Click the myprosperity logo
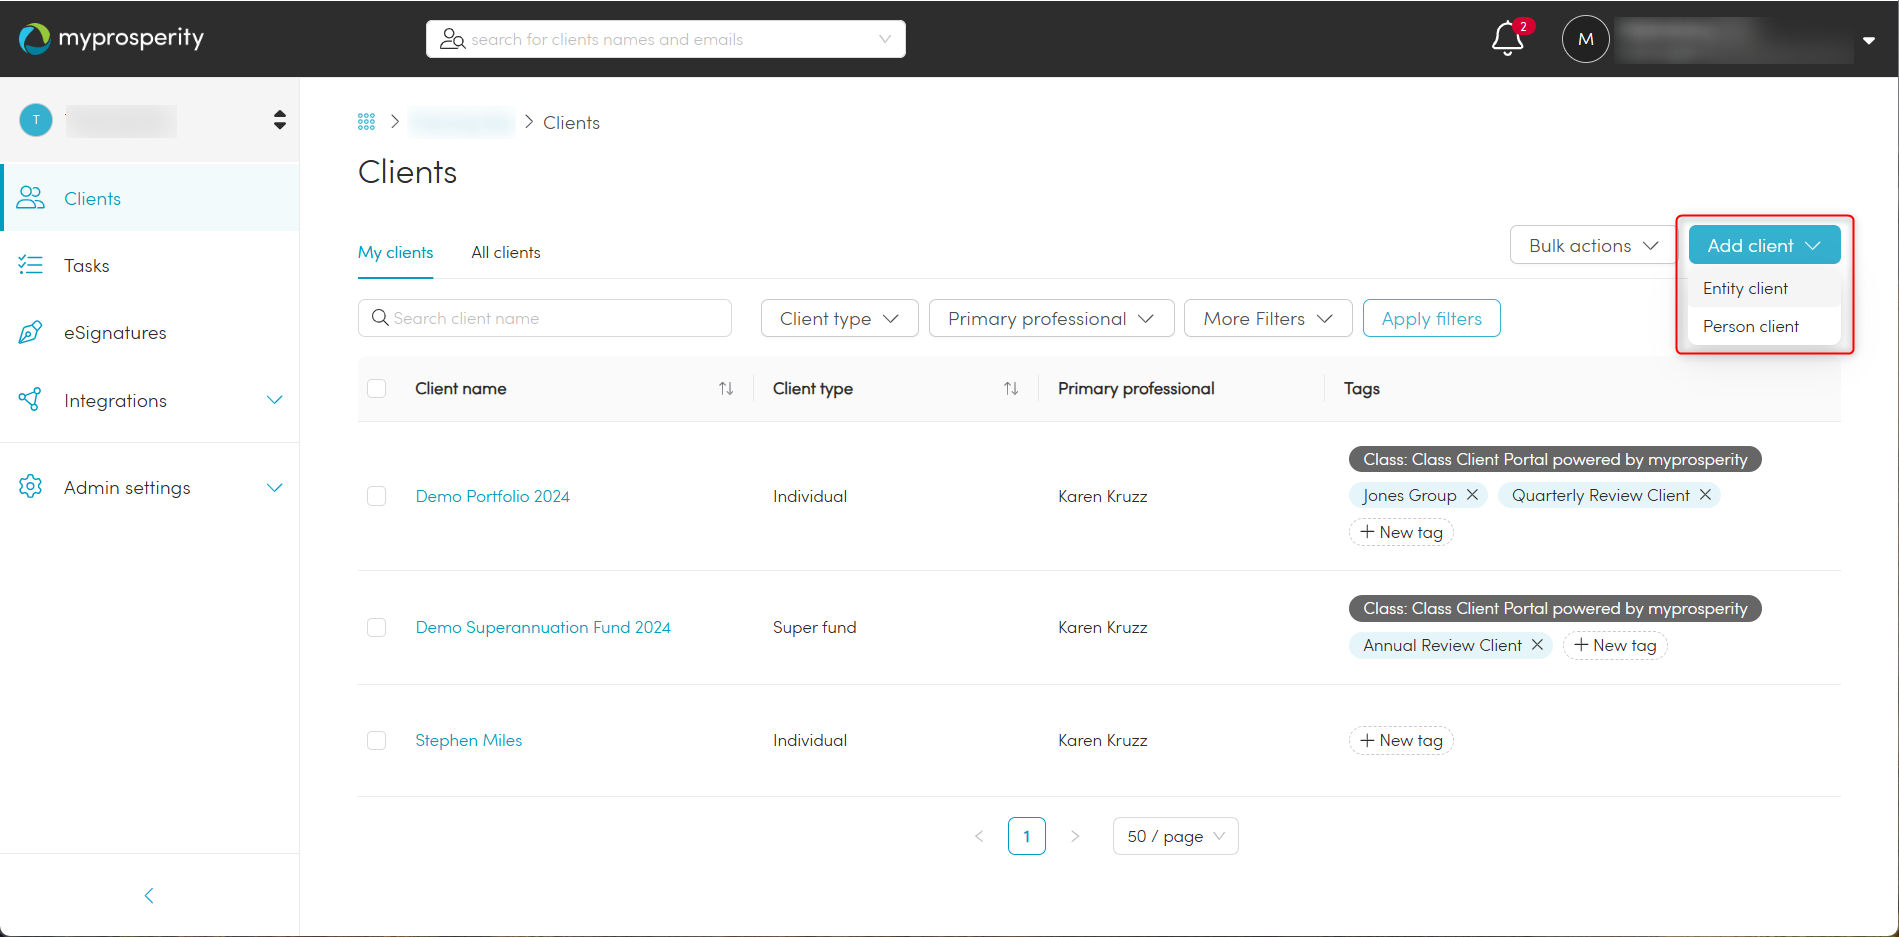Screen dimensions: 1899x937 (x=111, y=38)
